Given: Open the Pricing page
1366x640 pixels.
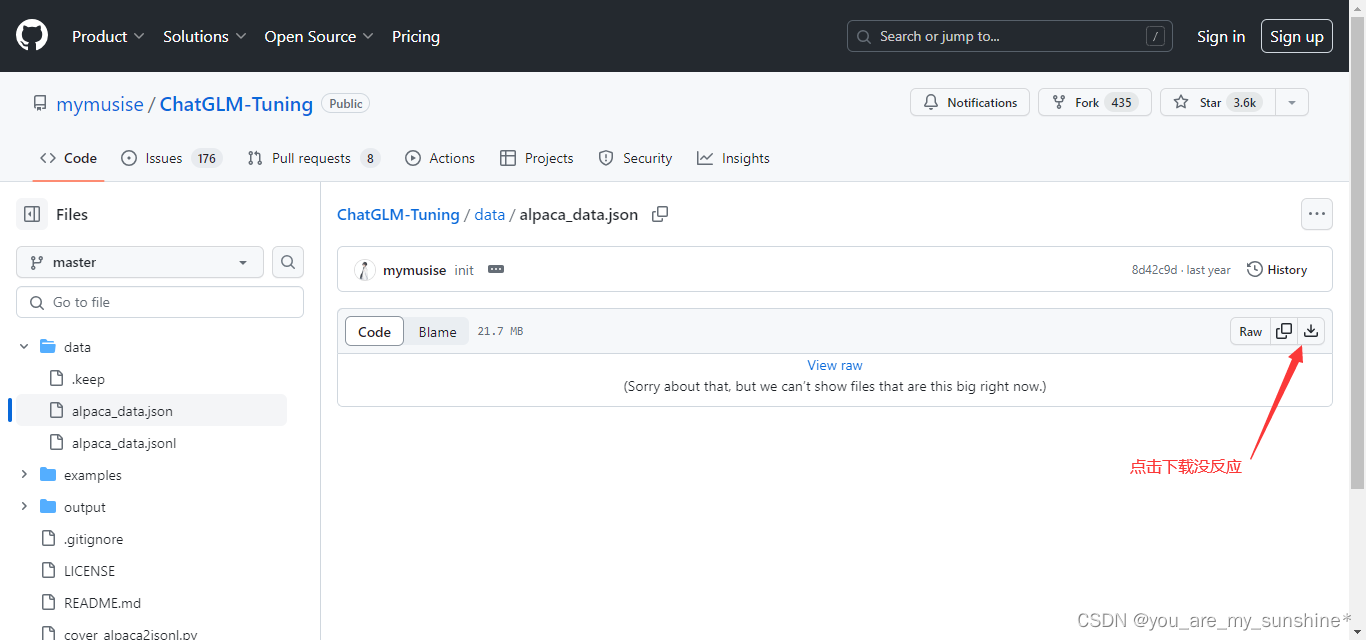Looking at the screenshot, I should tap(416, 36).
